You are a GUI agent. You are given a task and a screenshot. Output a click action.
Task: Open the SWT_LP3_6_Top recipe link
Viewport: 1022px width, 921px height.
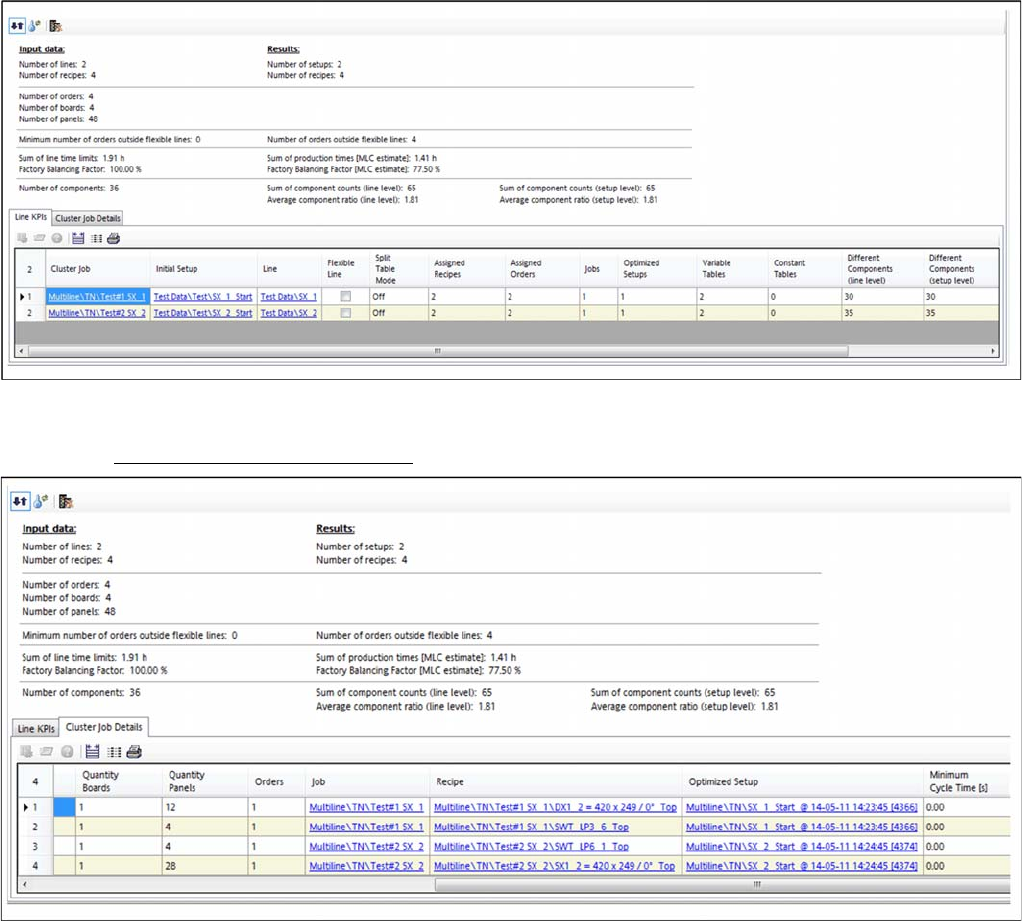point(531,827)
